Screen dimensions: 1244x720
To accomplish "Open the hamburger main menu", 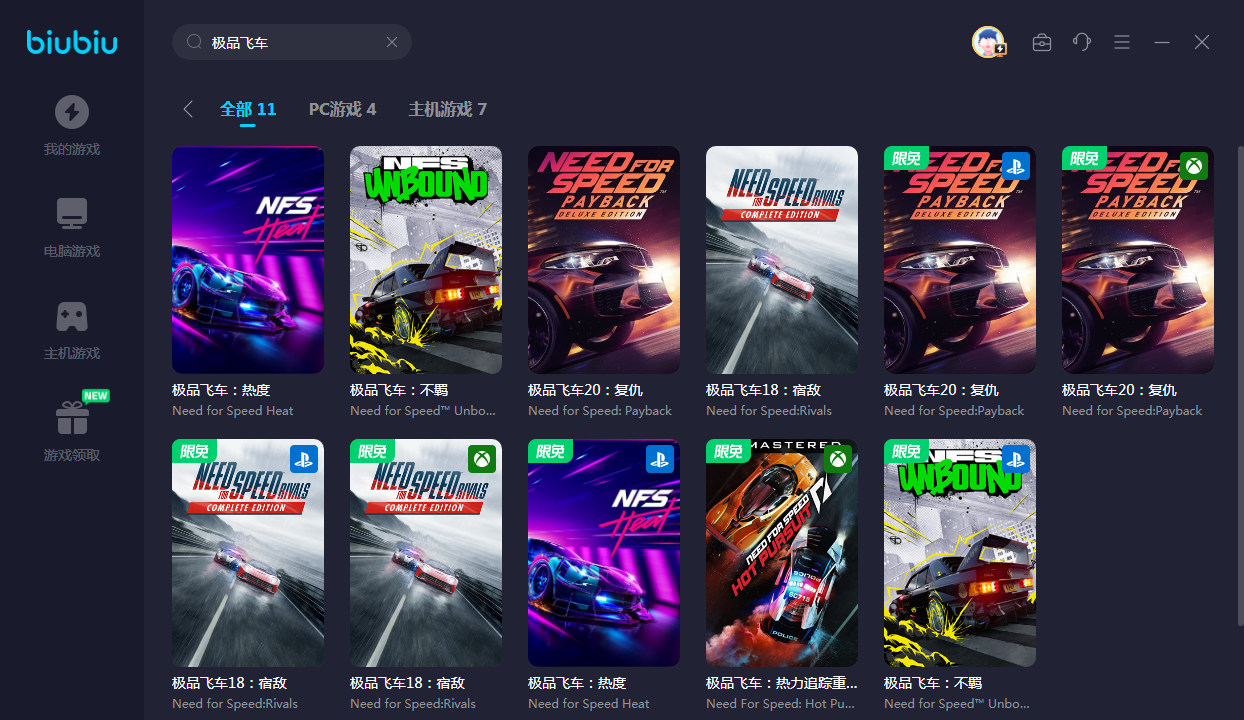I will pos(1122,42).
